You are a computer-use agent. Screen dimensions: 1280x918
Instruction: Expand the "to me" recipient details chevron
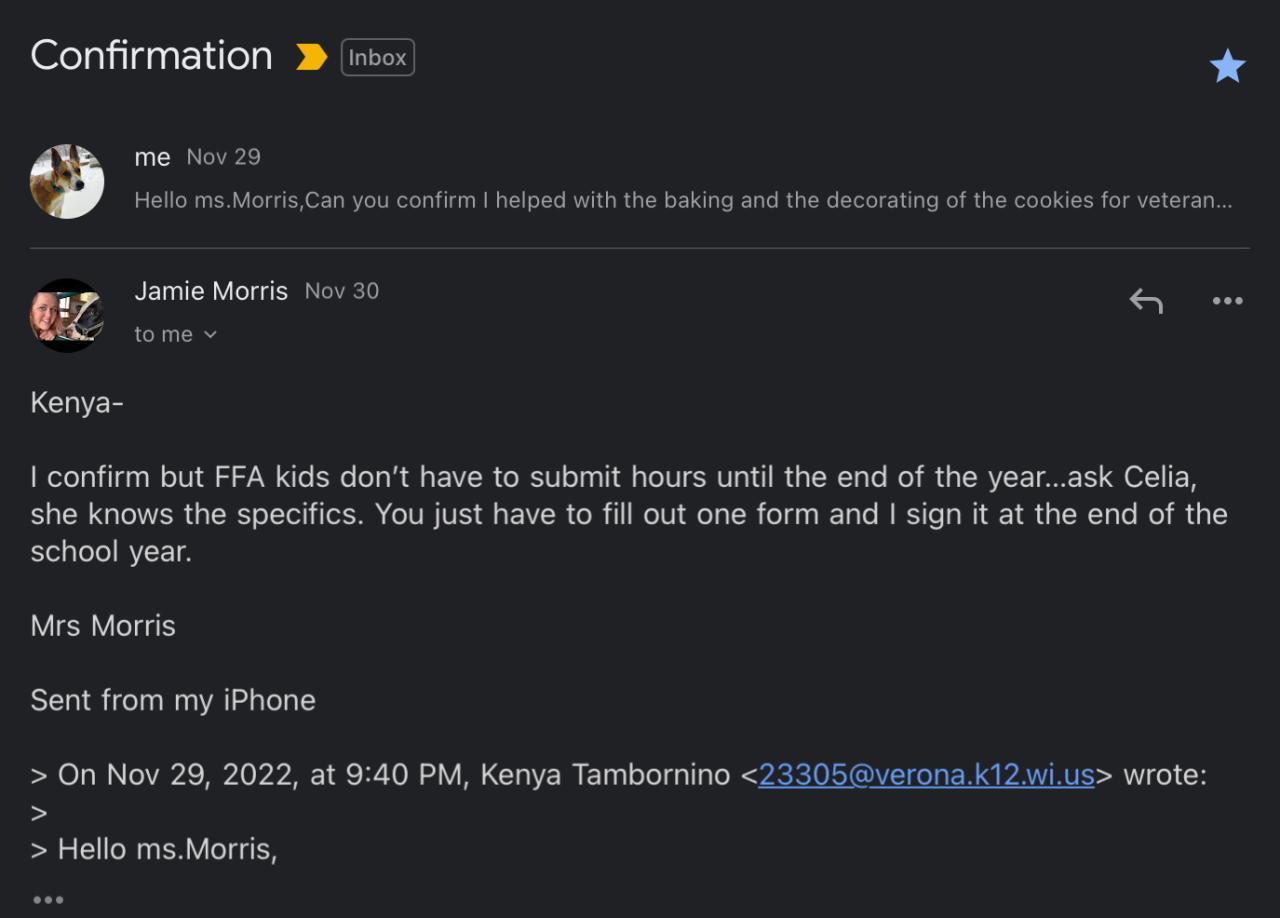pyautogui.click(x=210, y=335)
